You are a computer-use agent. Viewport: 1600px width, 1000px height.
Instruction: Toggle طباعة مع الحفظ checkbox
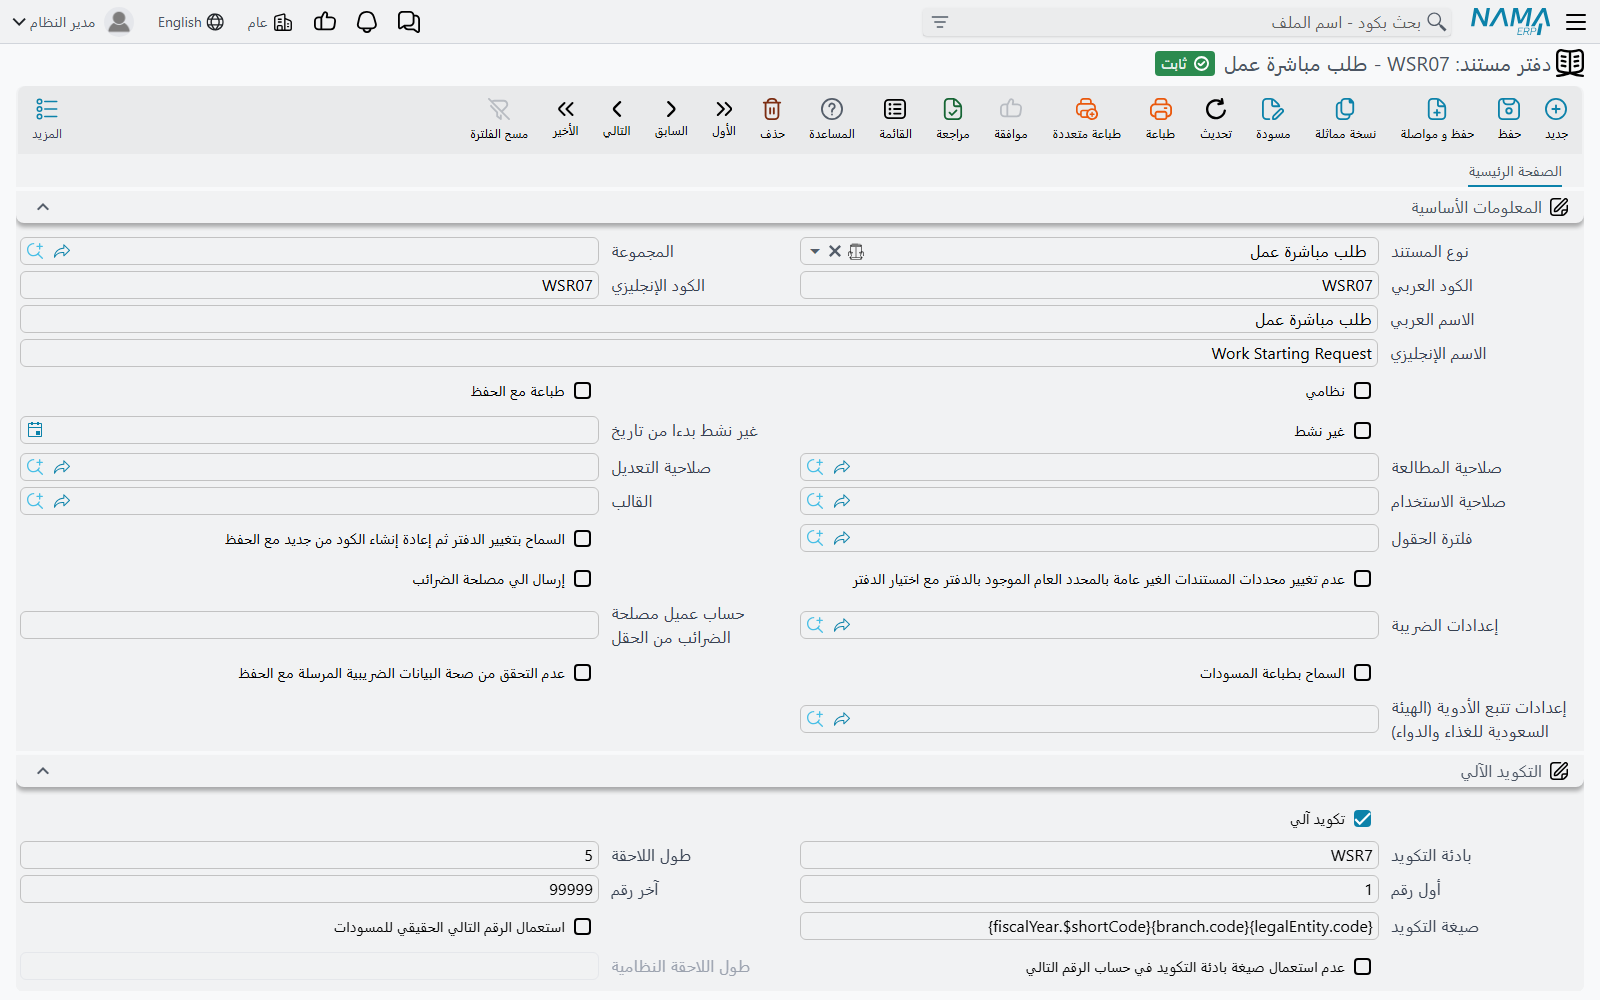583,391
